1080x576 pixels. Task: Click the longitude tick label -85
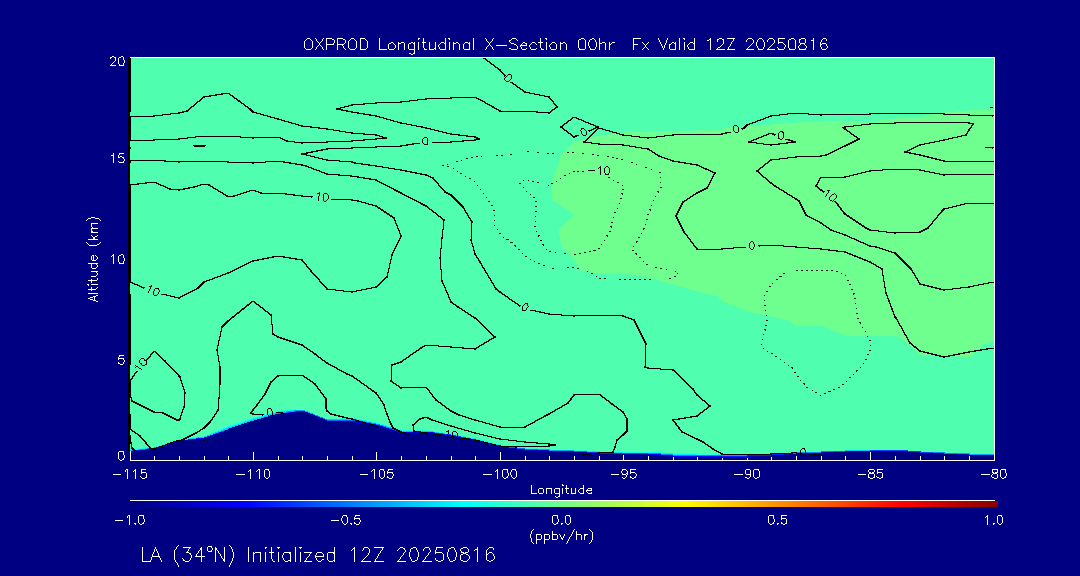[x=871, y=474]
